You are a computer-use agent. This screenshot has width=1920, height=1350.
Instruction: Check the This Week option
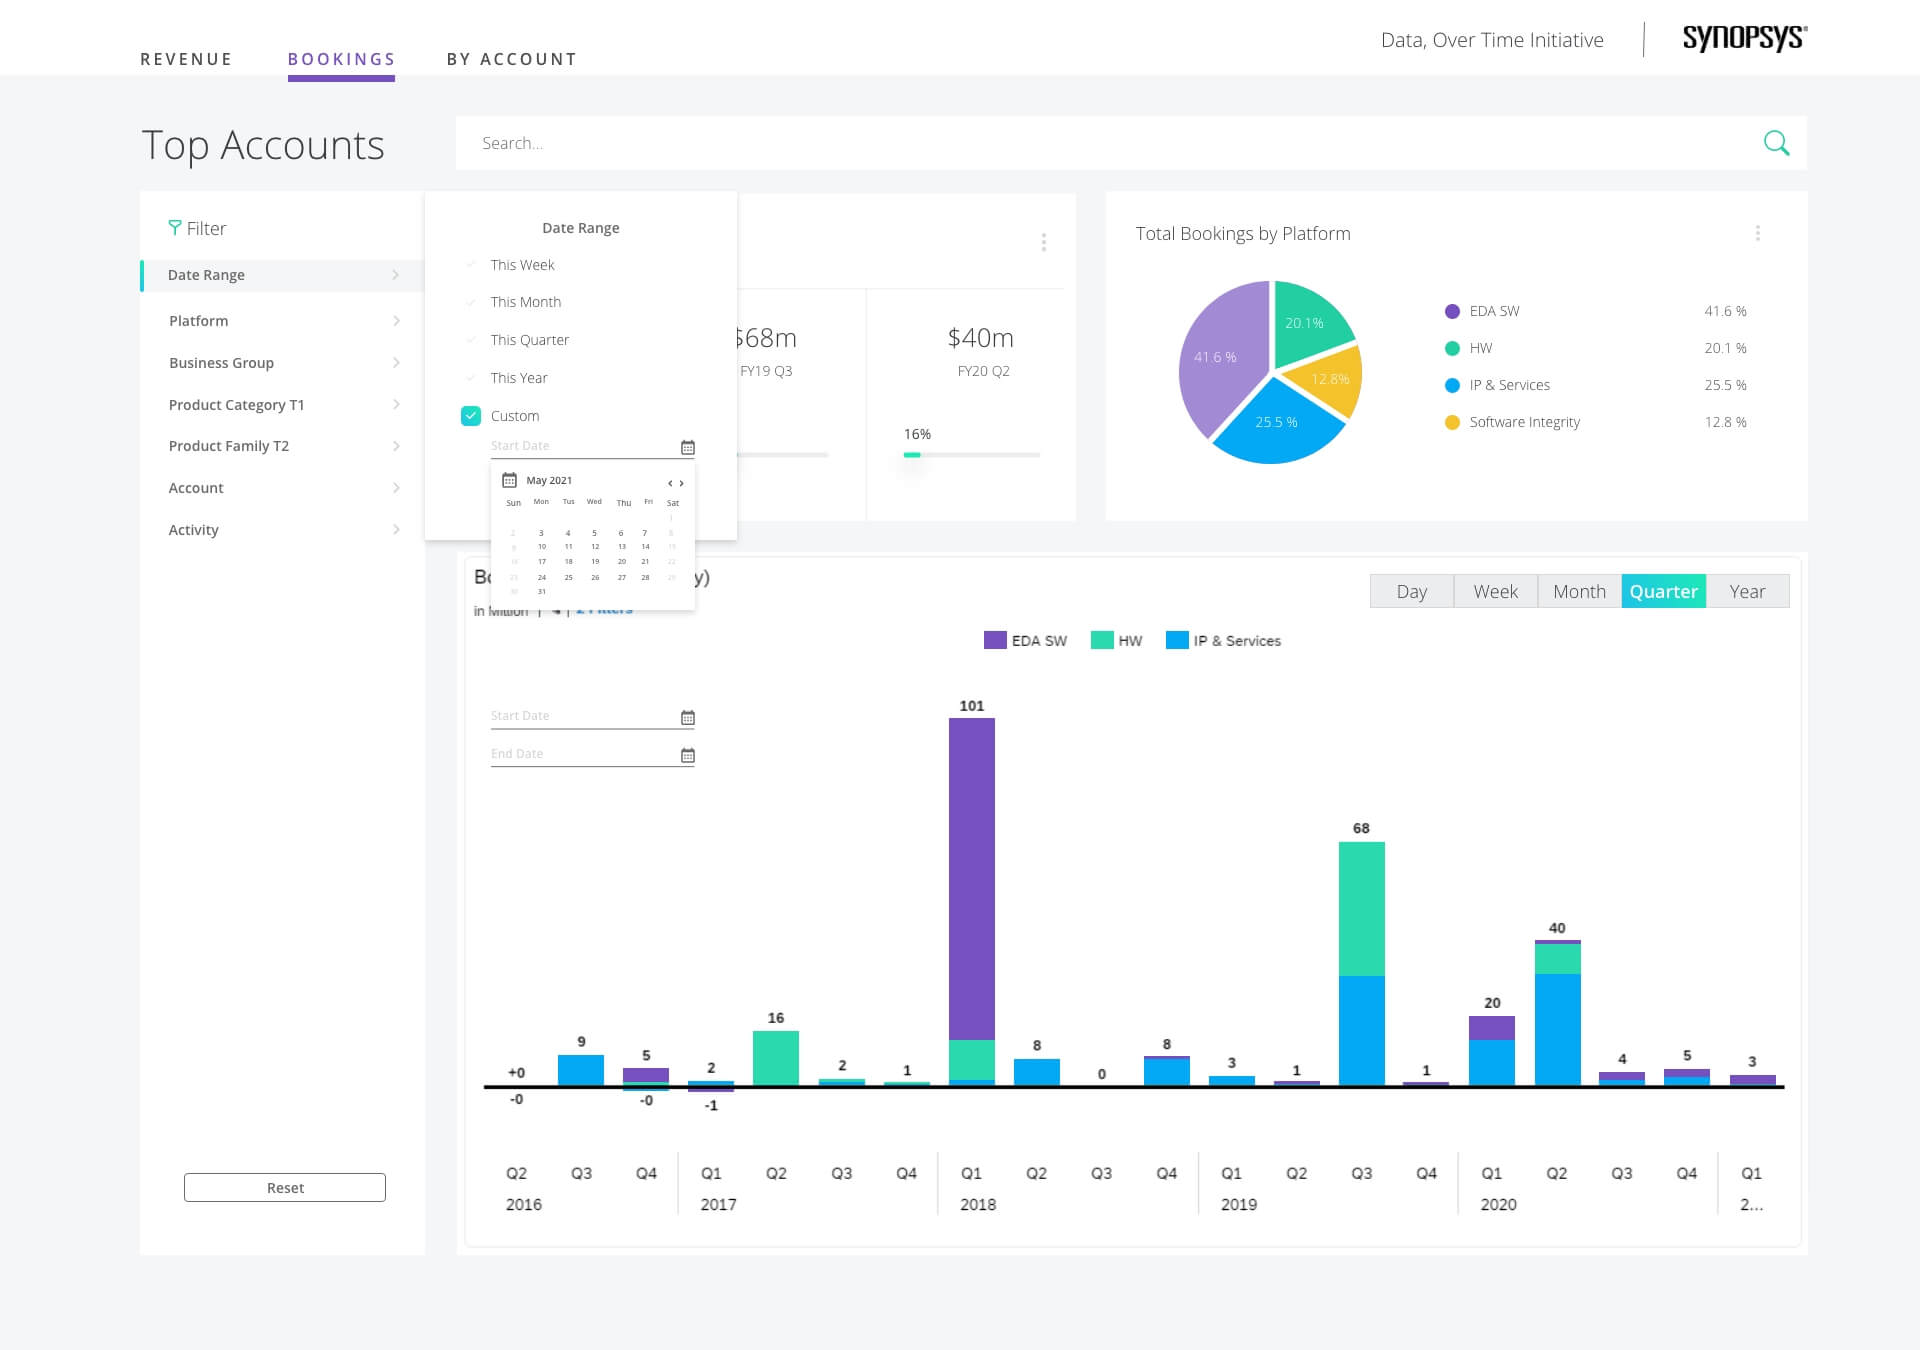(471, 265)
